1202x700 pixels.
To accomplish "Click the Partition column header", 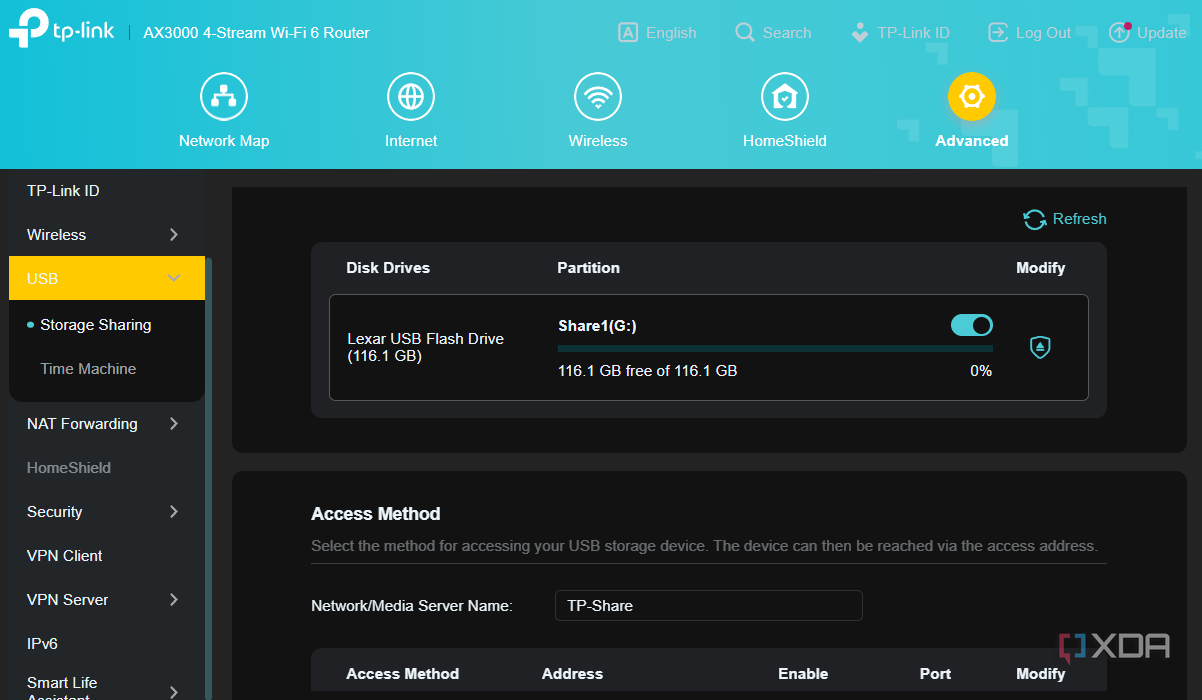I will point(589,268).
